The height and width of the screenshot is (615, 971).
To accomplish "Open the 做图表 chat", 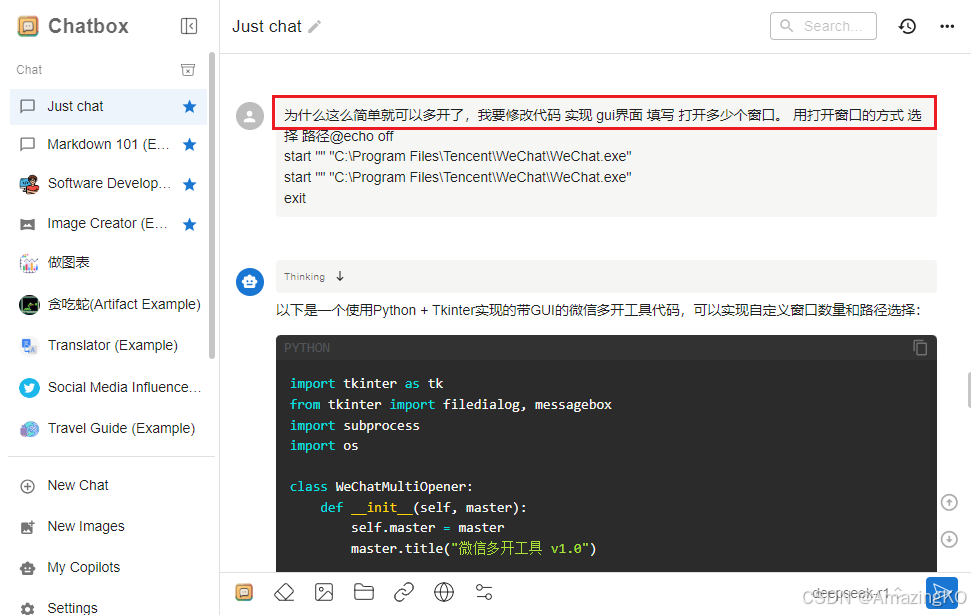I will (x=108, y=263).
